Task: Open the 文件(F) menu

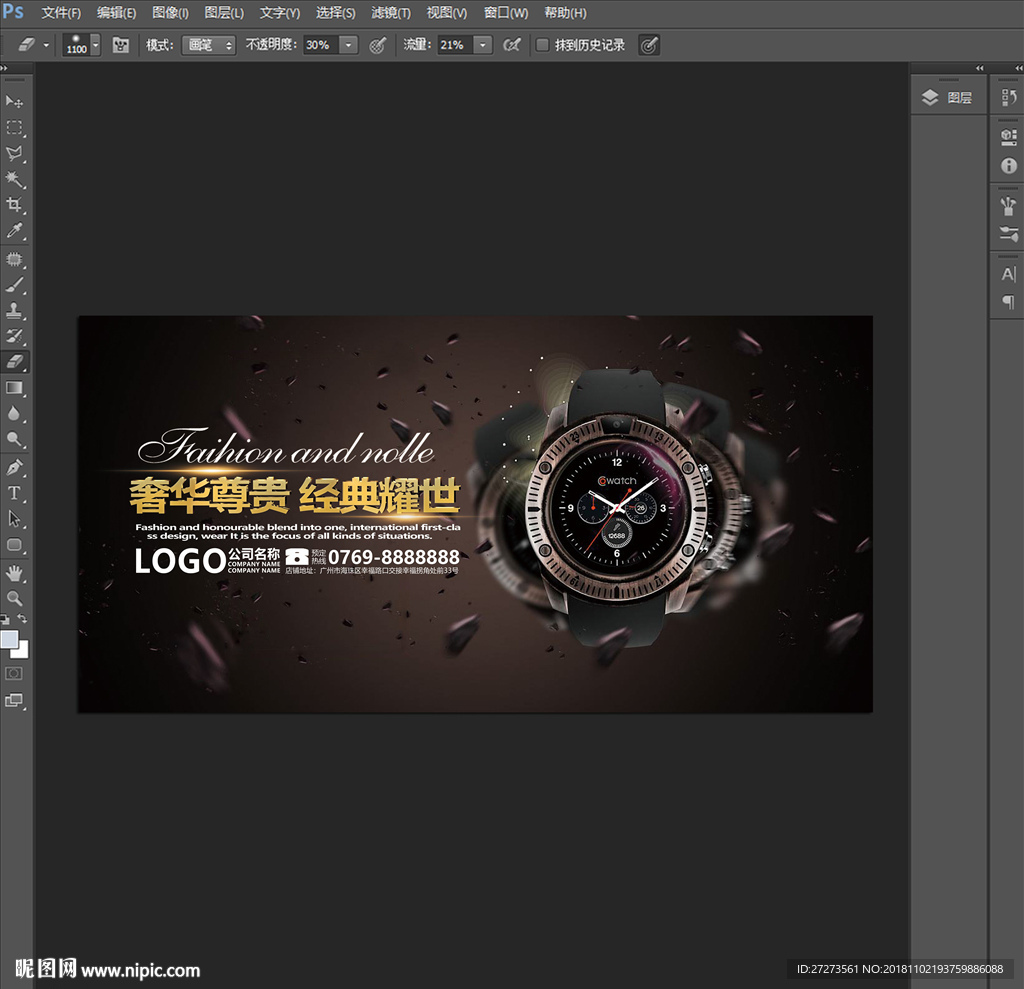Action: pyautogui.click(x=61, y=13)
